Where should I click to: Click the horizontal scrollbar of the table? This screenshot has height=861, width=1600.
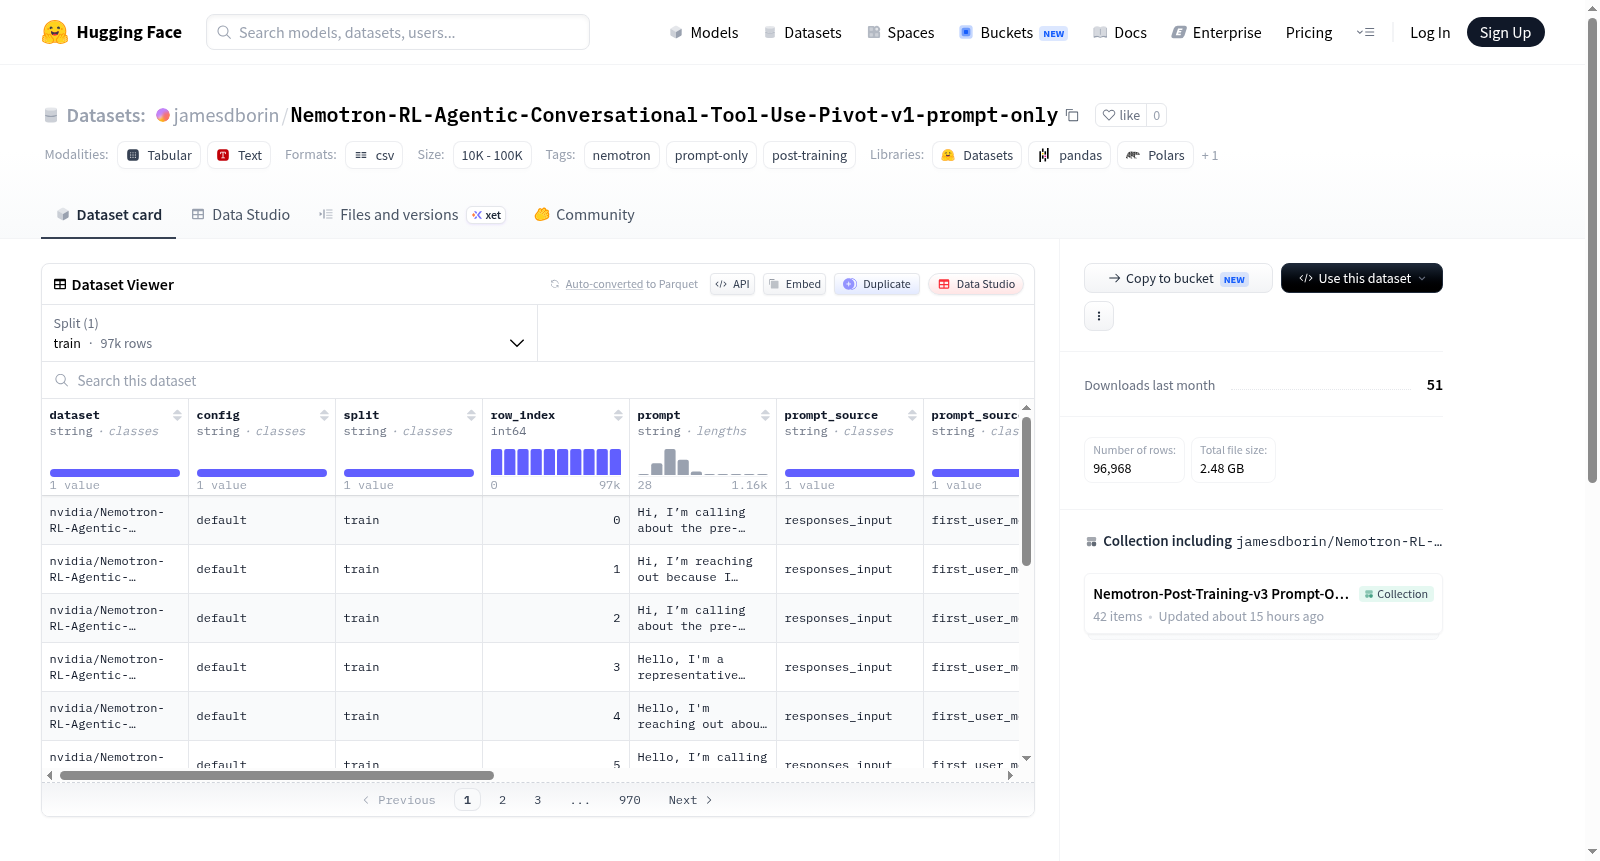[x=277, y=775]
